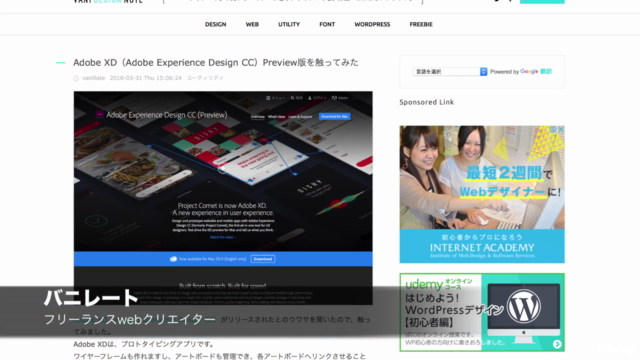Open the DESIGN menu item
The width and height of the screenshot is (640, 360).
pyautogui.click(x=216, y=24)
